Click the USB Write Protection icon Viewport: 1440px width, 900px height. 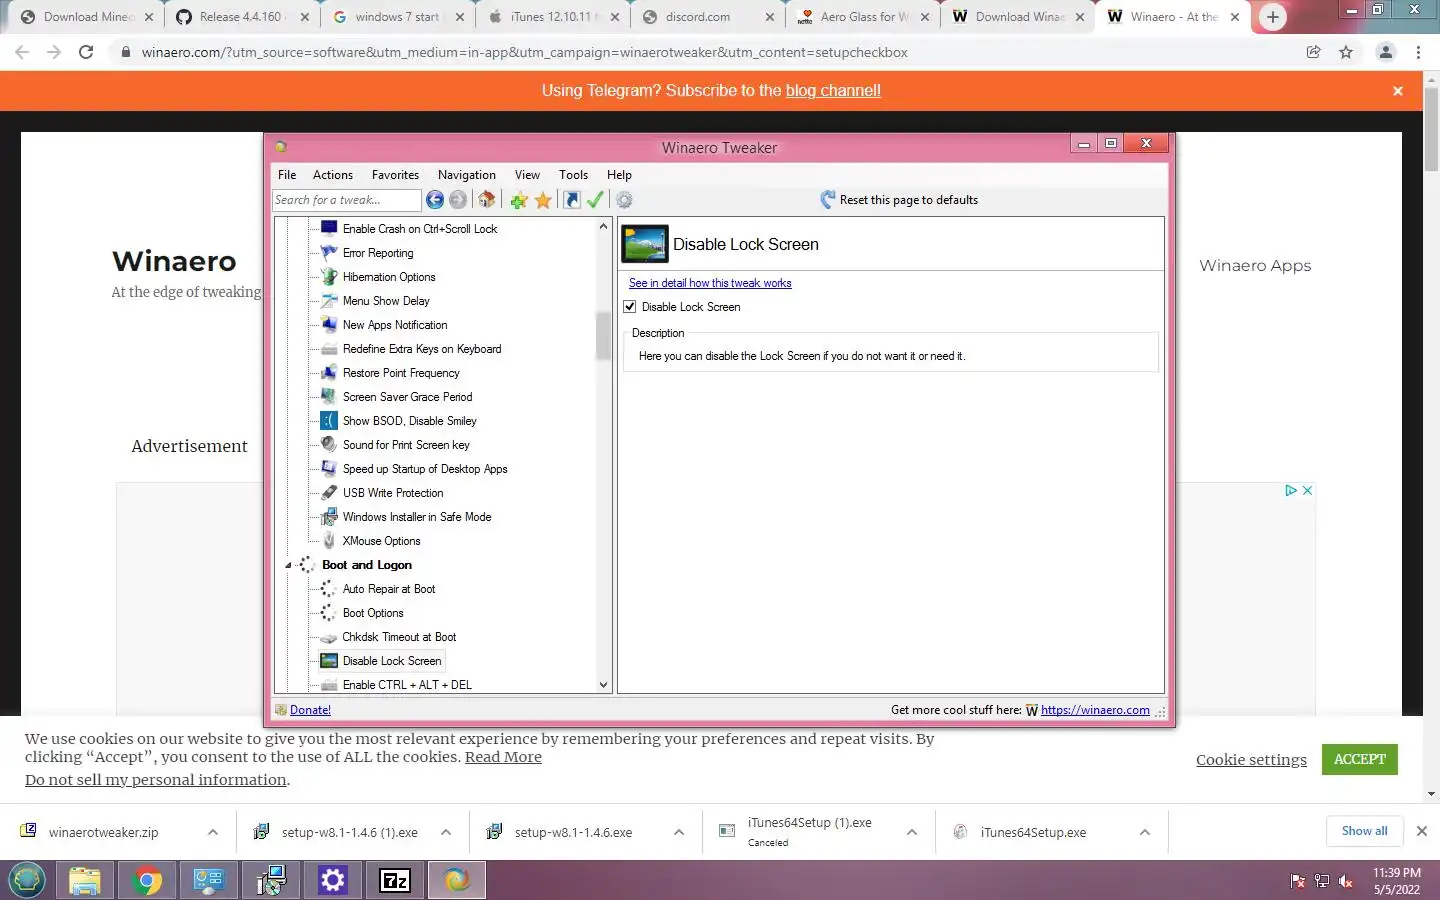click(329, 493)
